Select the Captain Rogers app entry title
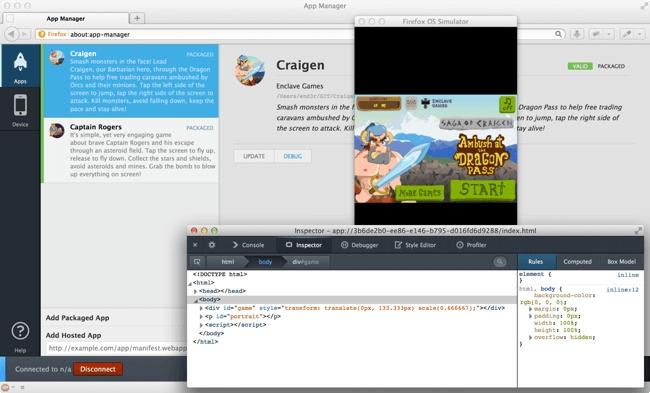650x393 pixels. [96, 127]
